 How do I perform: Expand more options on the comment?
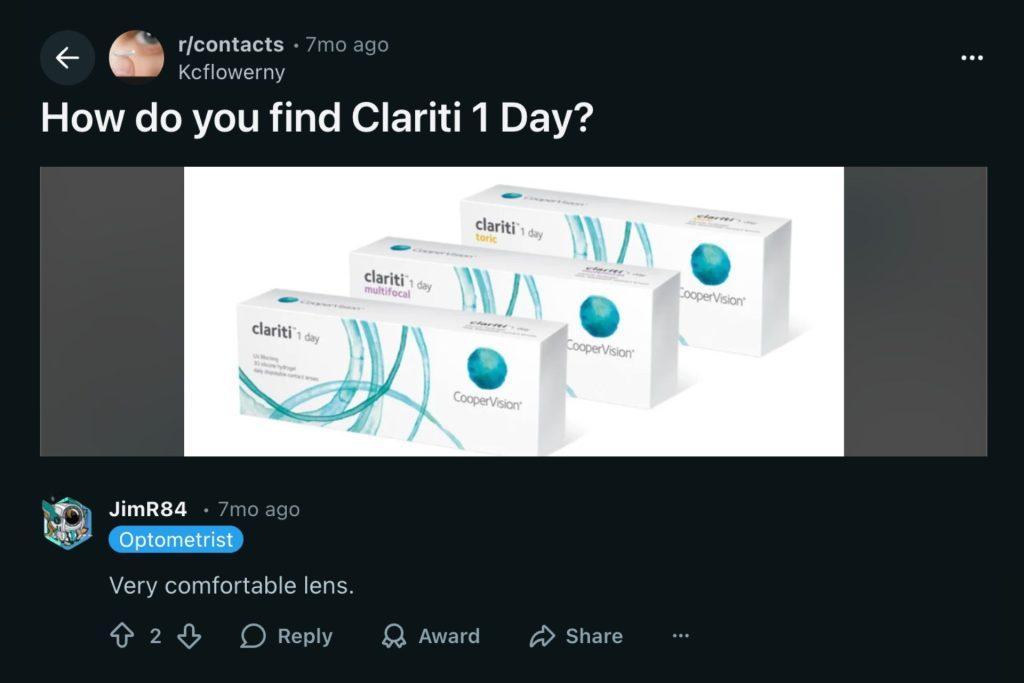[x=681, y=636]
